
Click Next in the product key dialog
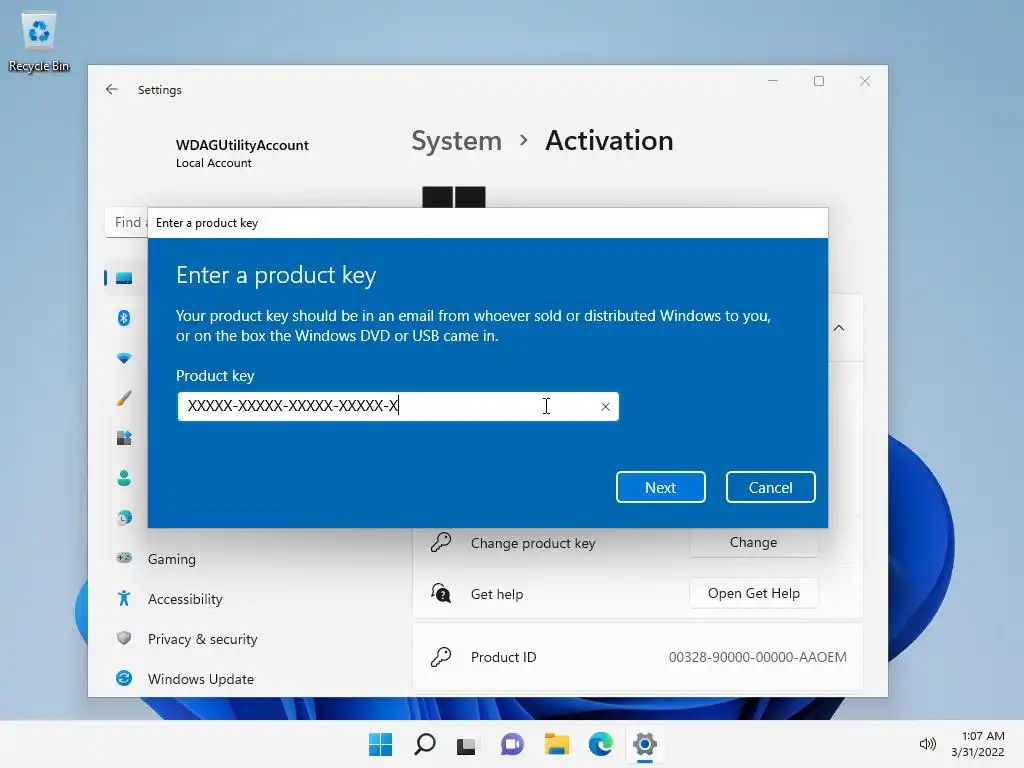(660, 487)
